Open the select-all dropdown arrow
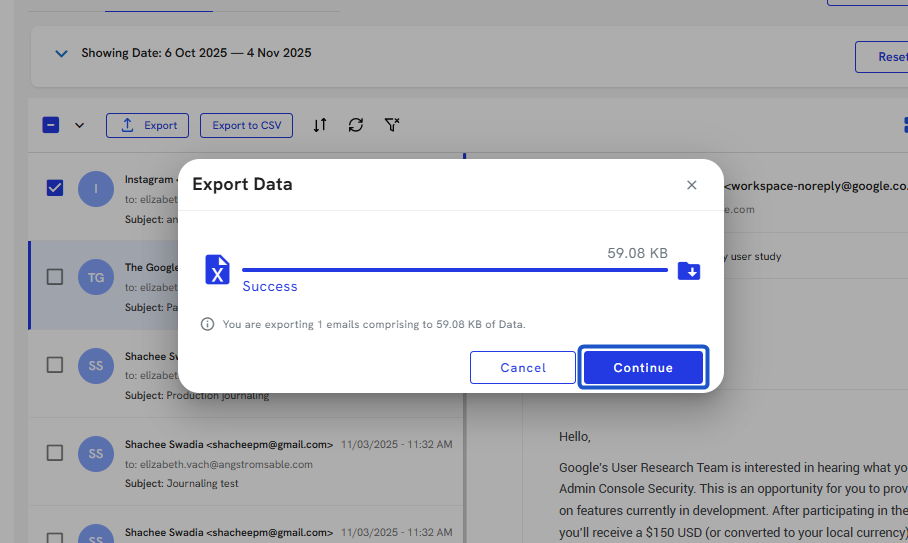This screenshot has width=908, height=543. (x=80, y=126)
